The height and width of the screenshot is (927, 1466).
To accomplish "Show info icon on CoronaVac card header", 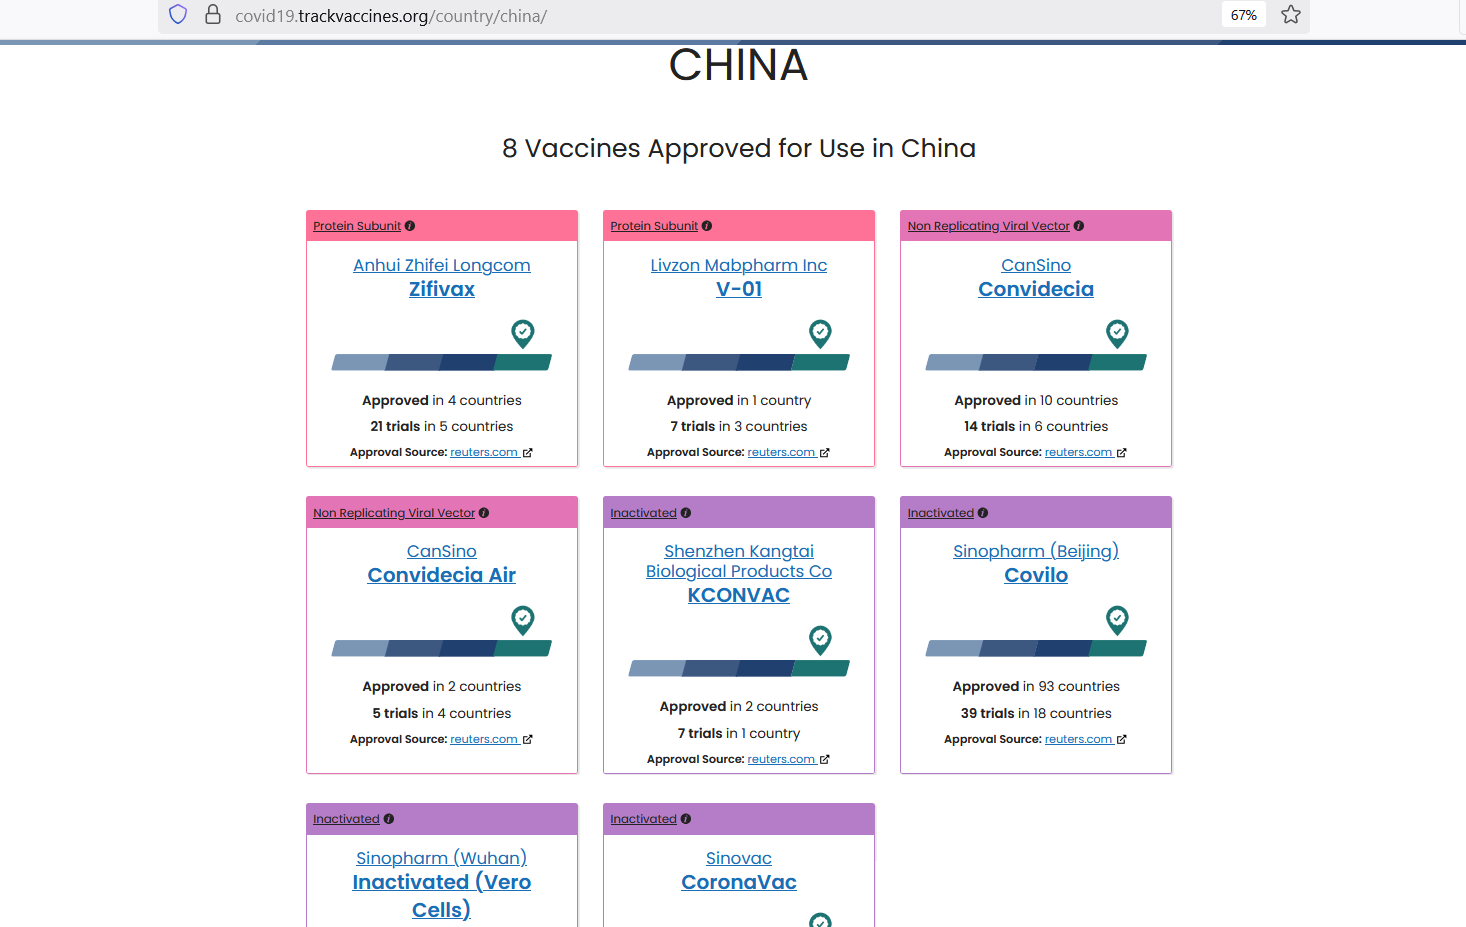I will 686,819.
